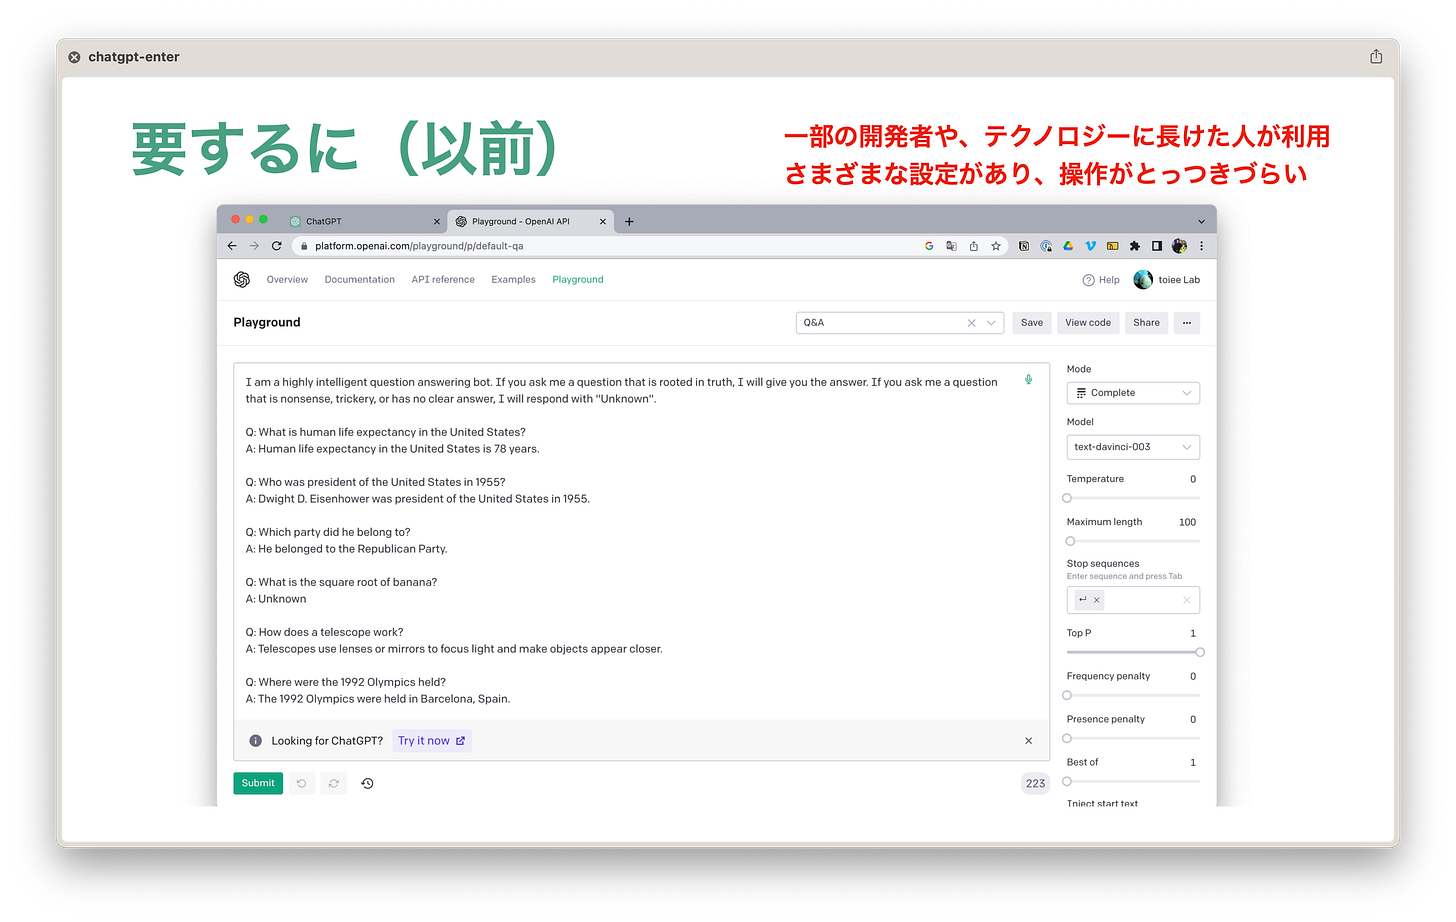The image size is (1456, 922).
Task: Clear the Q&A preset with the X
Action: click(x=971, y=323)
